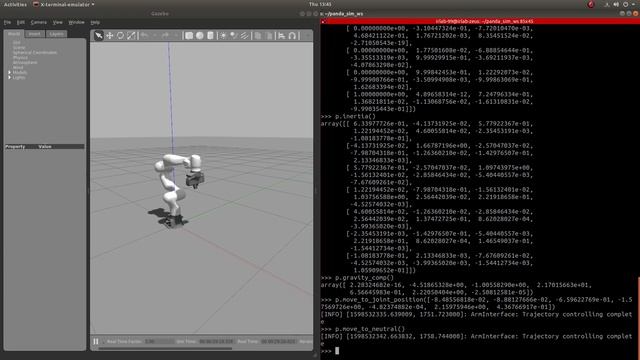Open the Activities overview
This screenshot has width=640, height=360.
[x=15, y=4]
